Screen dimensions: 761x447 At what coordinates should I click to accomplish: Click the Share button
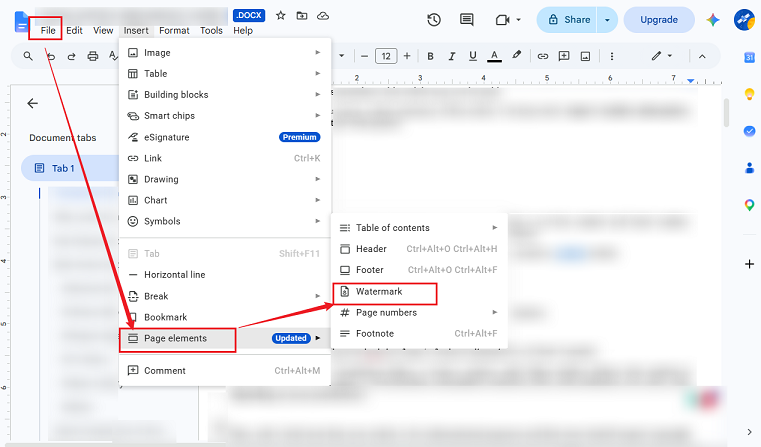(x=568, y=20)
